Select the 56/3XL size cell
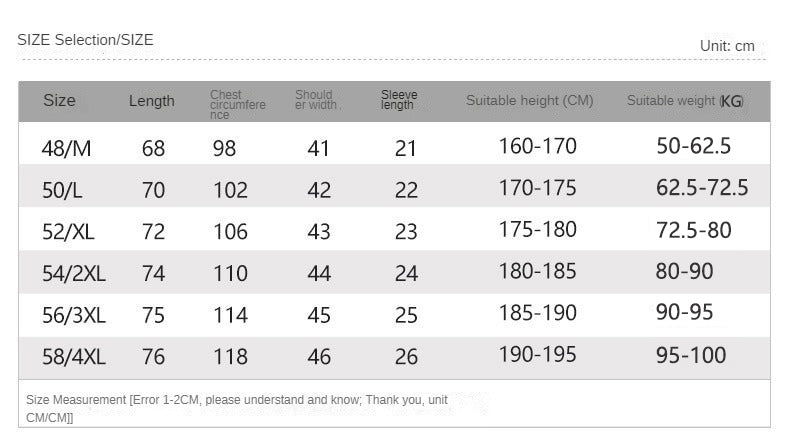The image size is (790, 446). tap(73, 315)
